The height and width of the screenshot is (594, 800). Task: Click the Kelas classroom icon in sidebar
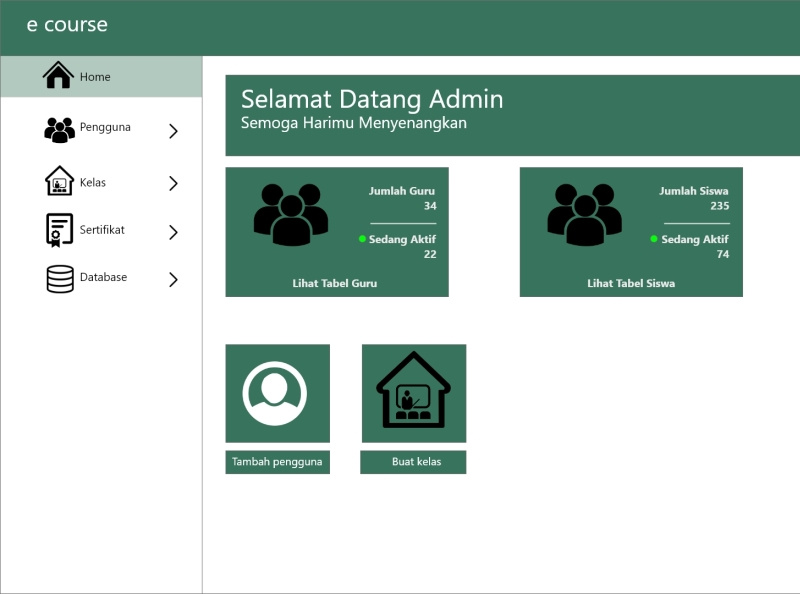(60, 182)
